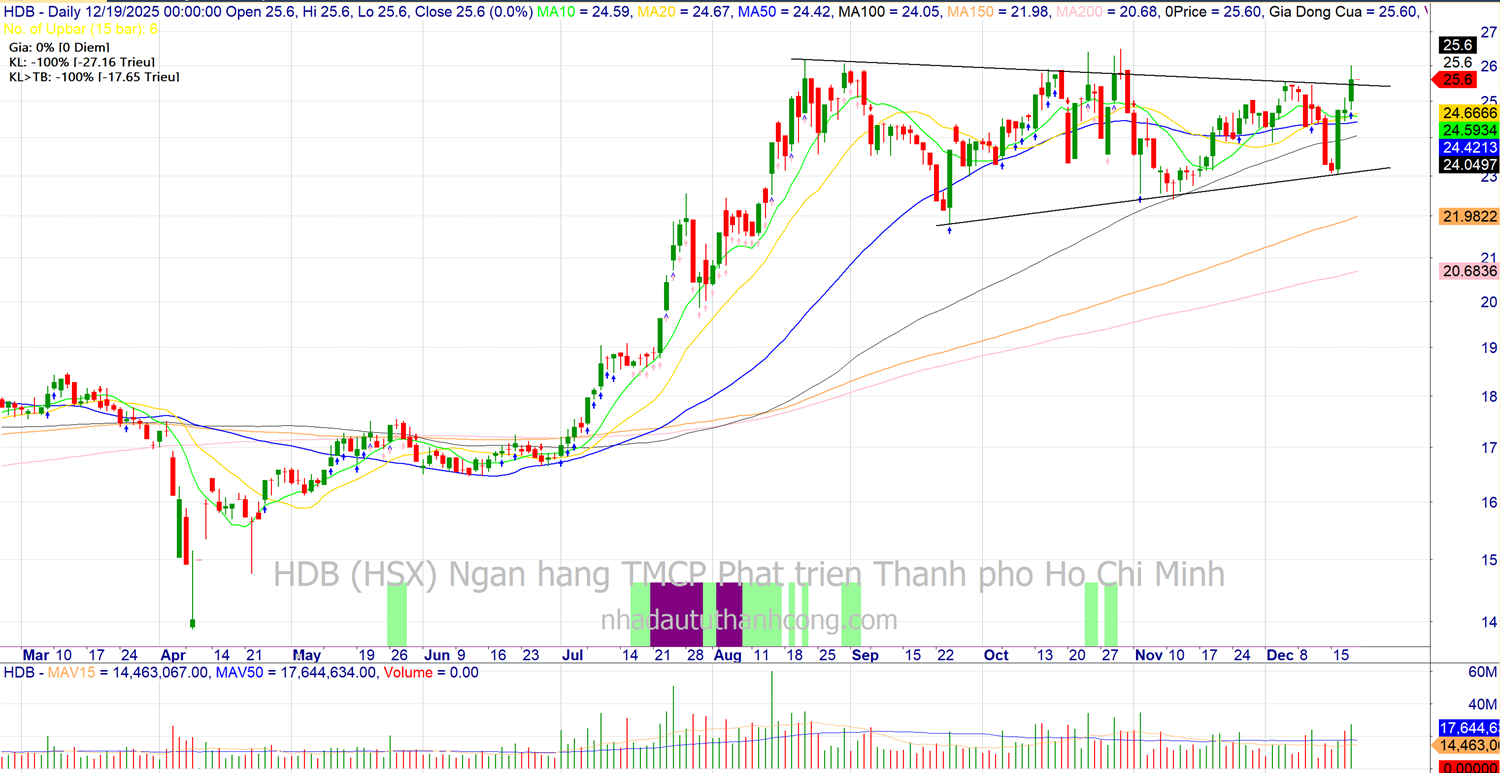This screenshot has width=1500, height=773.
Task: Click the pink 20.6836 MA200 value label
Action: pos(1468,271)
